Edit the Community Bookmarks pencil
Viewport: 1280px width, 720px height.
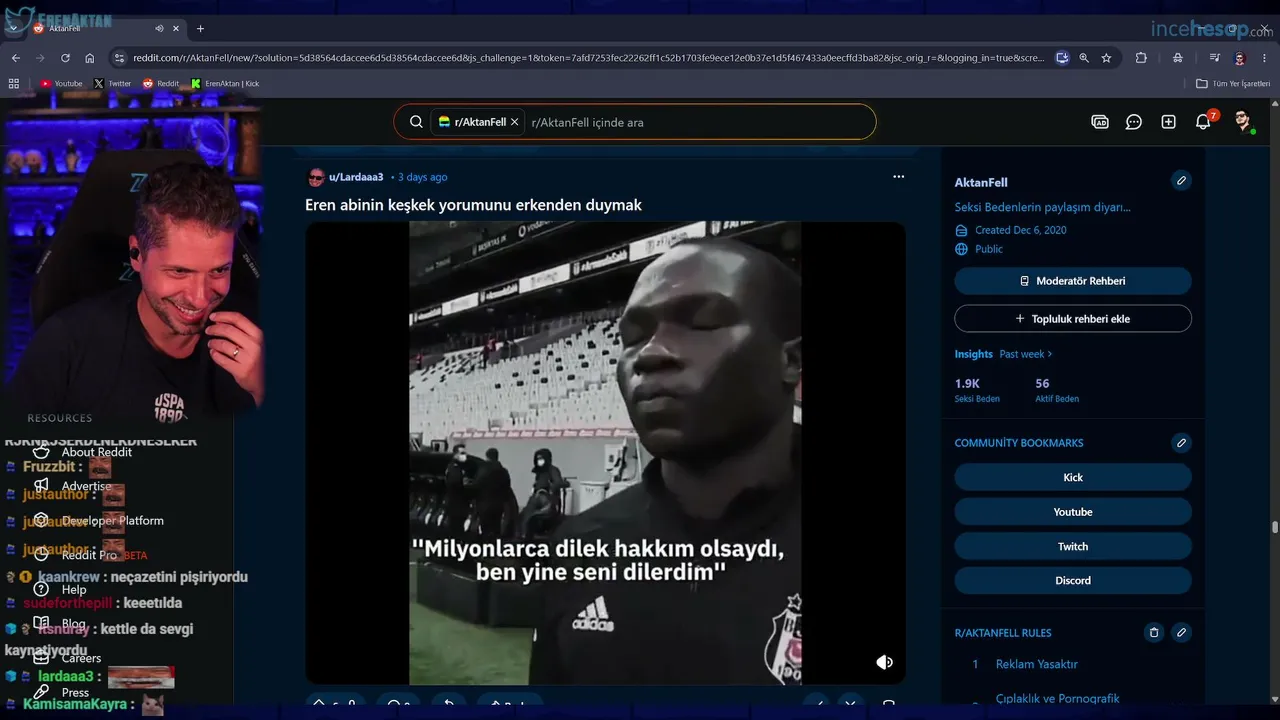tap(1181, 443)
